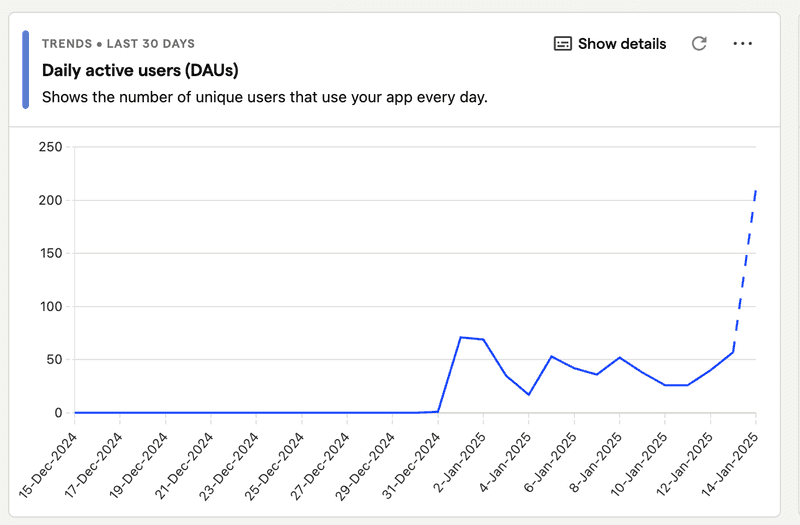800x525 pixels.
Task: Click the 0 y-axis label
Action: [x=58, y=412]
